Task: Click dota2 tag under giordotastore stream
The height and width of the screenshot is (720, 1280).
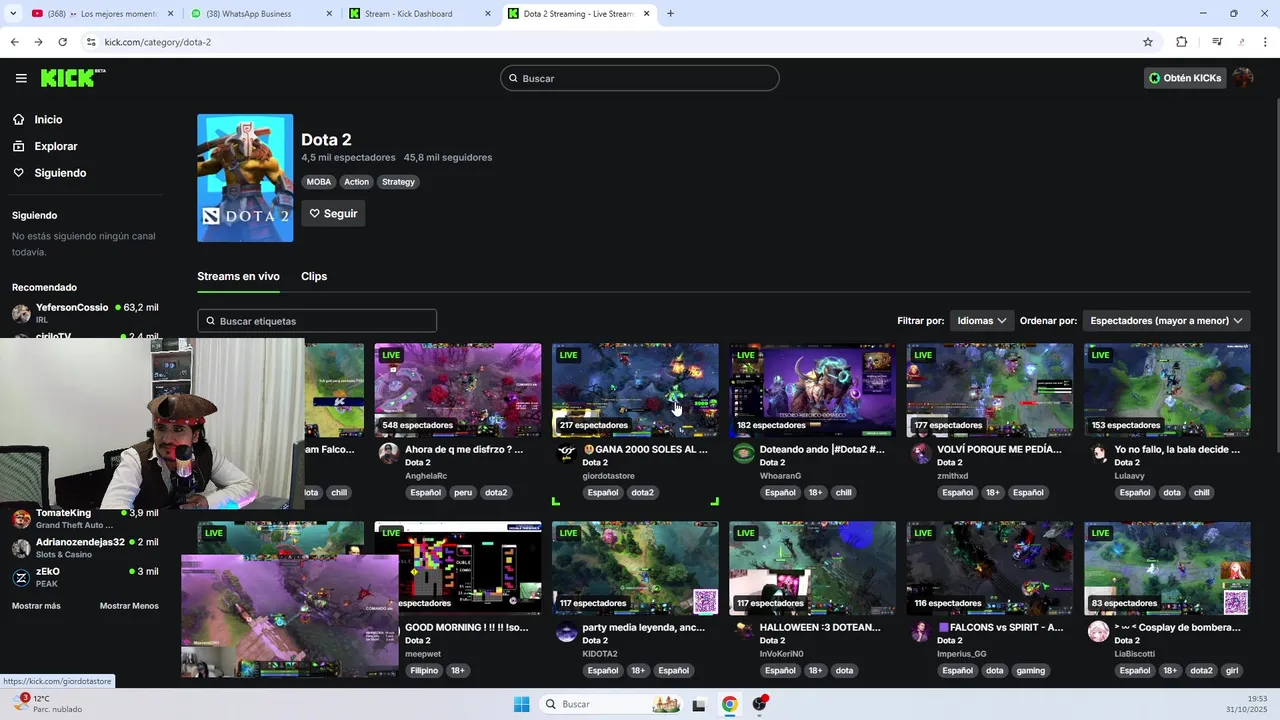Action: click(x=642, y=493)
